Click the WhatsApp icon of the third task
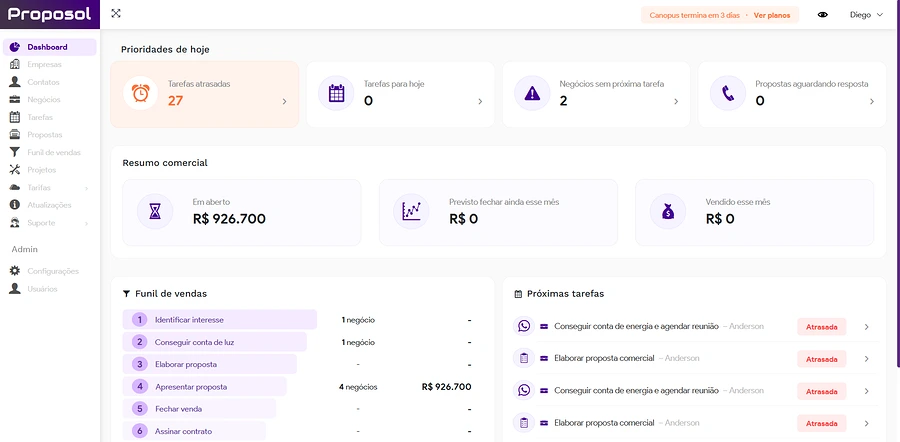Screen dimensions: 900x442 click(523, 390)
